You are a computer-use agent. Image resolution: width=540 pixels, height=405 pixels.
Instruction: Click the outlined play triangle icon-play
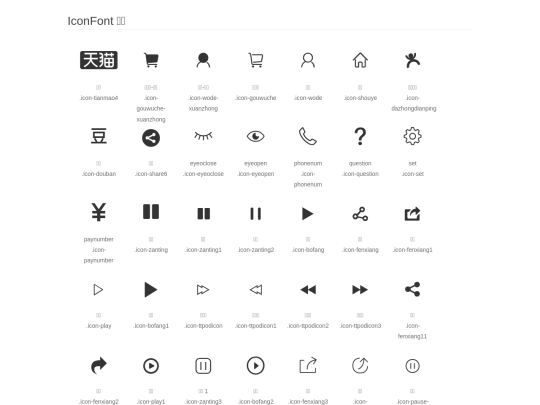click(98, 290)
